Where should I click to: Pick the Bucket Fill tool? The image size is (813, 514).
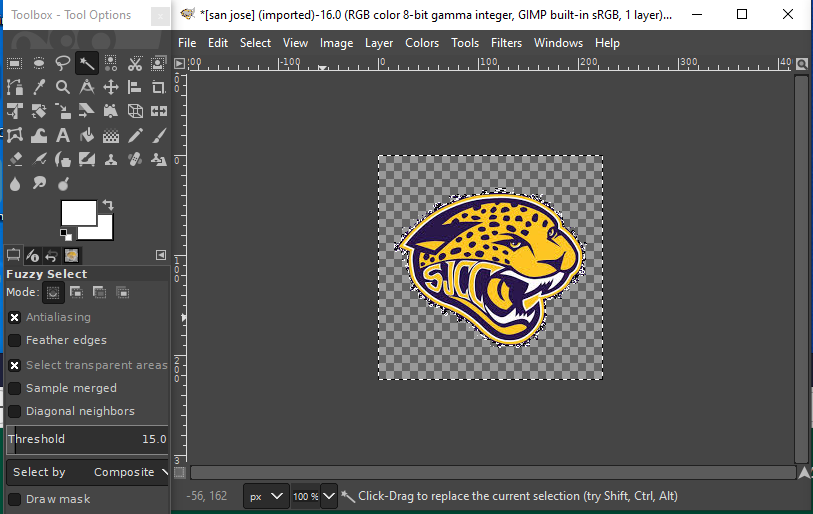tap(87, 135)
